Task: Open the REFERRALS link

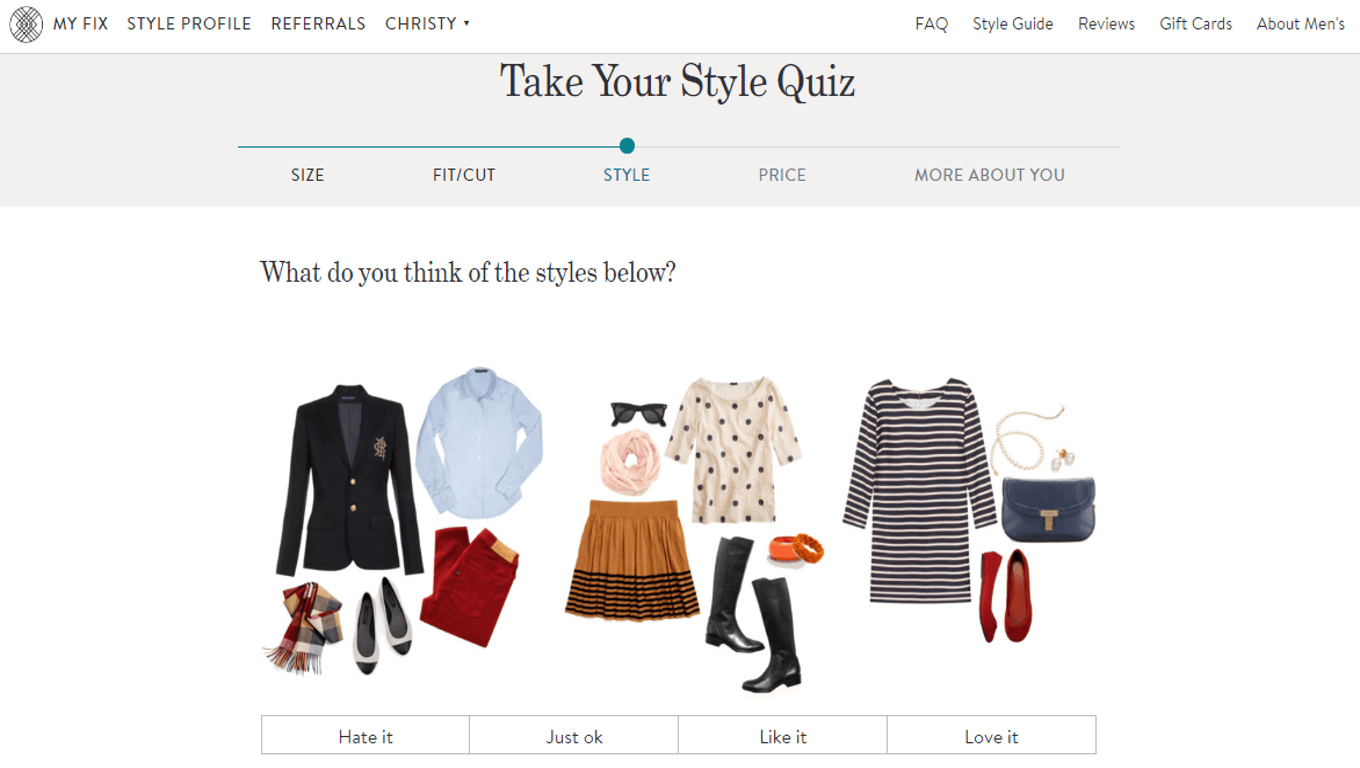Action: 318,24
